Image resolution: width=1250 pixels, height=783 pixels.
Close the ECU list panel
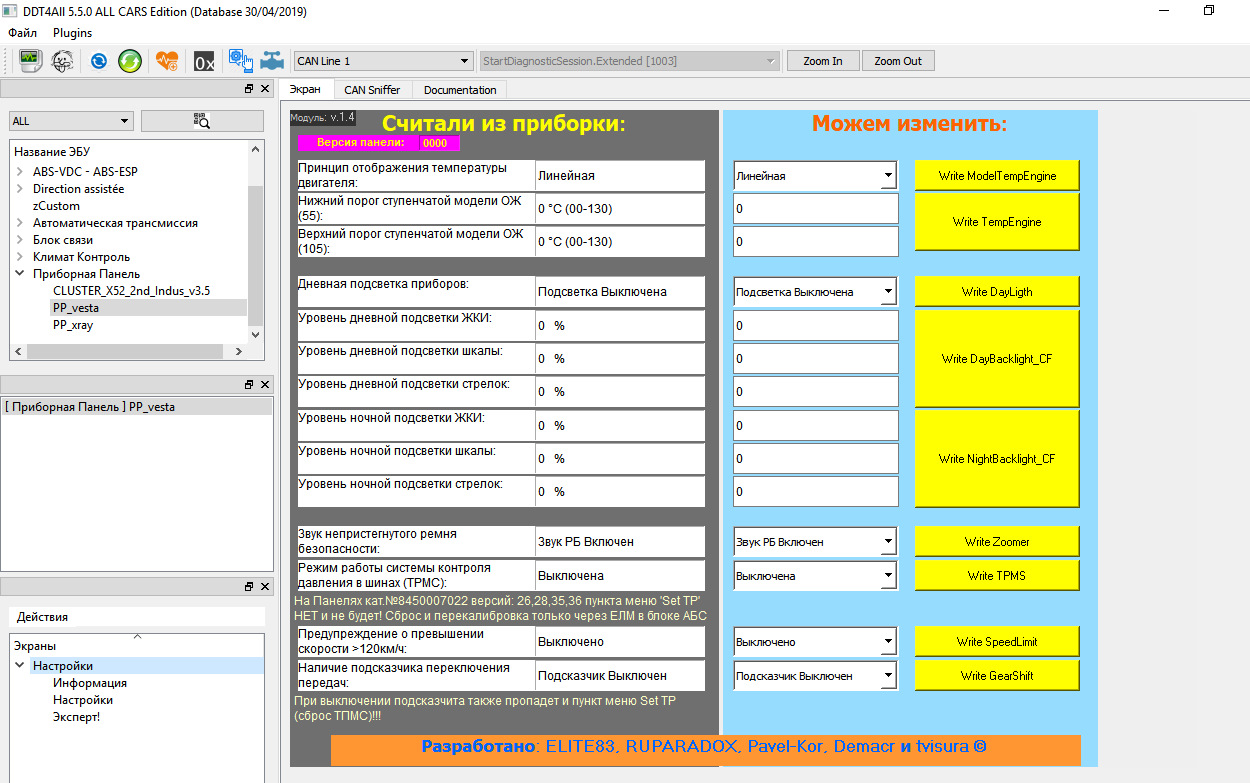(265, 89)
